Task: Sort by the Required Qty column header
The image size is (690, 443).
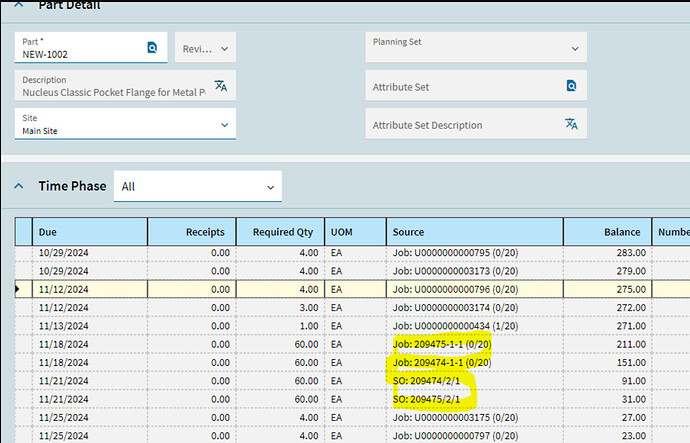Action: click(x=280, y=231)
